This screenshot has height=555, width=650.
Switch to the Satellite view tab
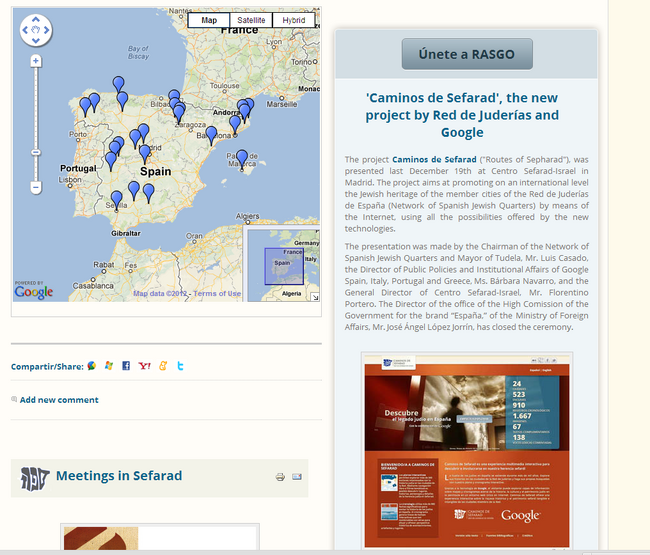251,20
